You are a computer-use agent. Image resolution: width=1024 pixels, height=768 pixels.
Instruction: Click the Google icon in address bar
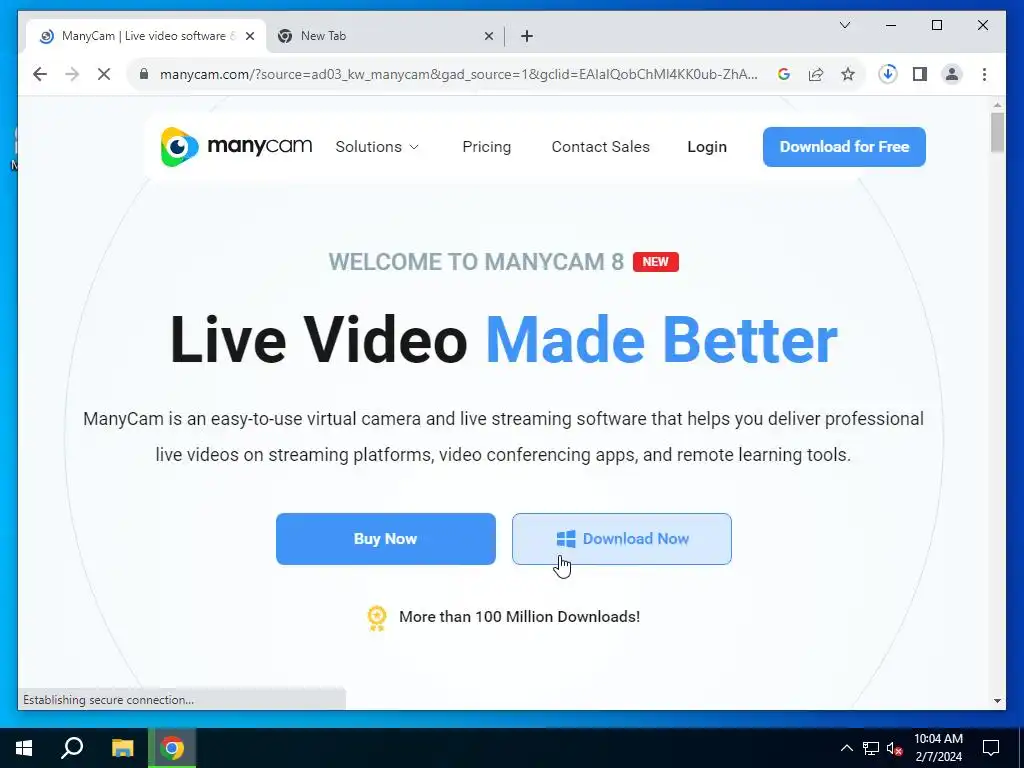point(784,74)
